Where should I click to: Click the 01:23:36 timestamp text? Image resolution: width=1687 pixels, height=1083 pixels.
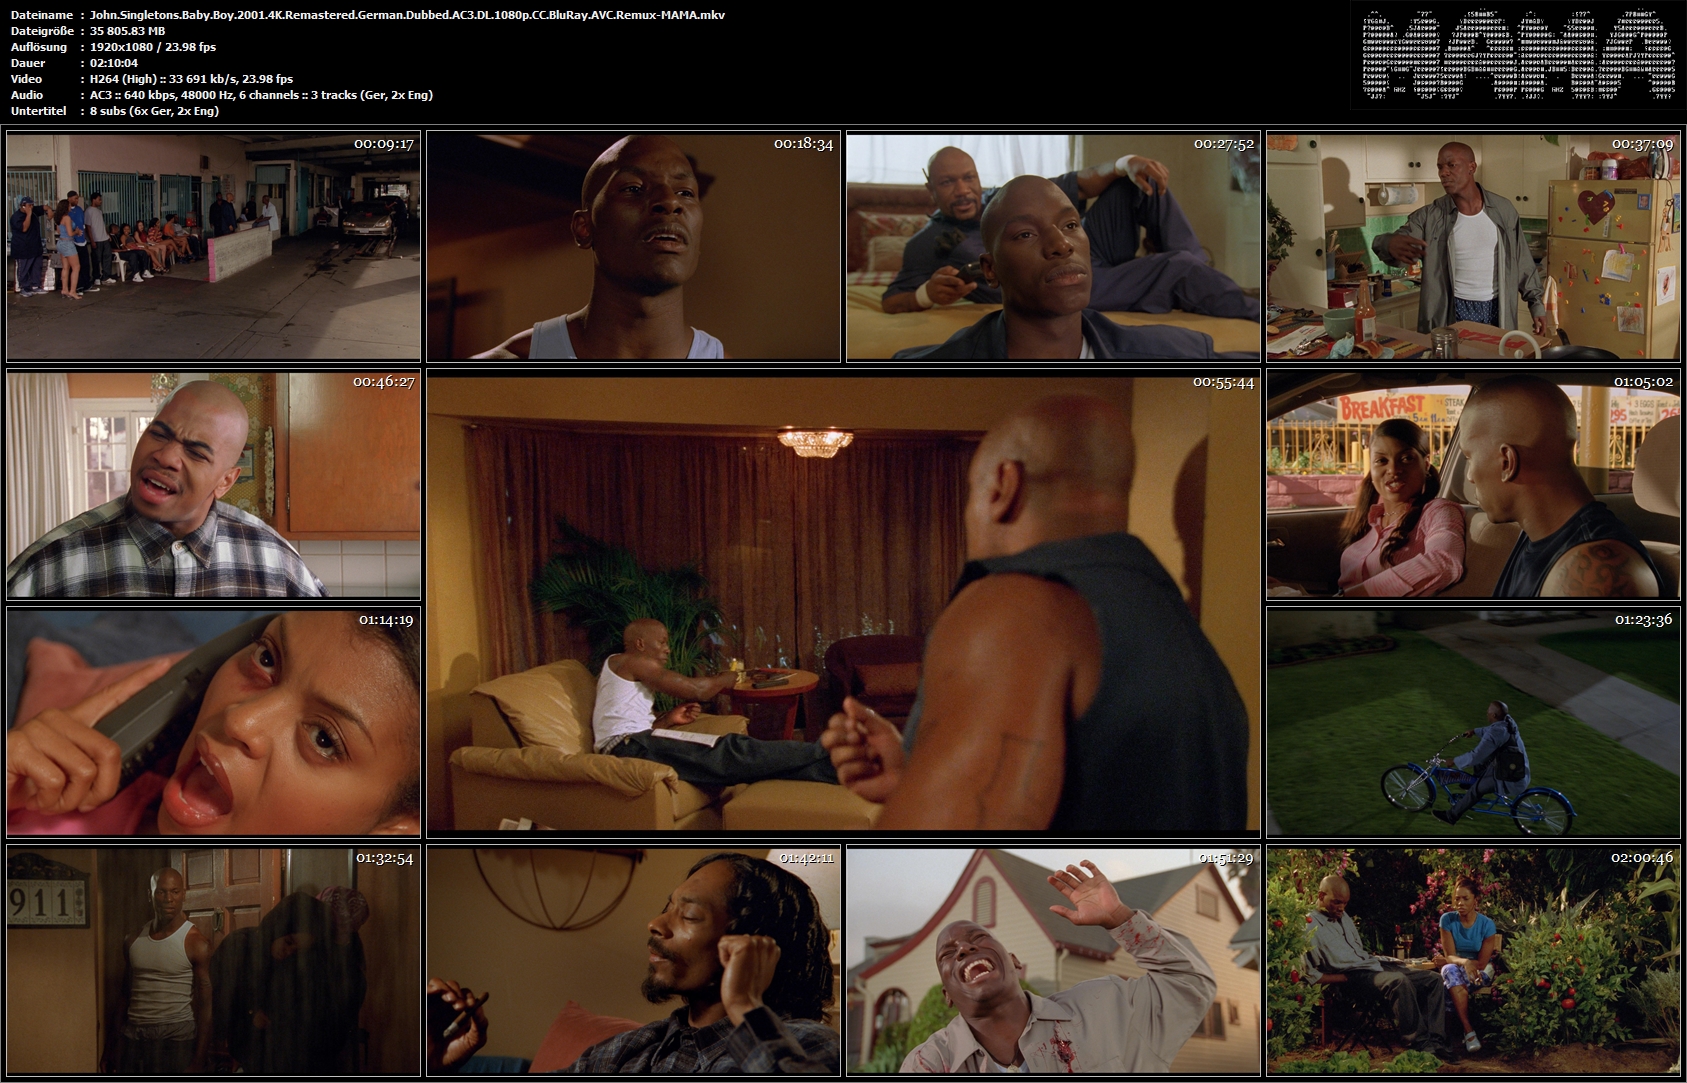[1643, 620]
